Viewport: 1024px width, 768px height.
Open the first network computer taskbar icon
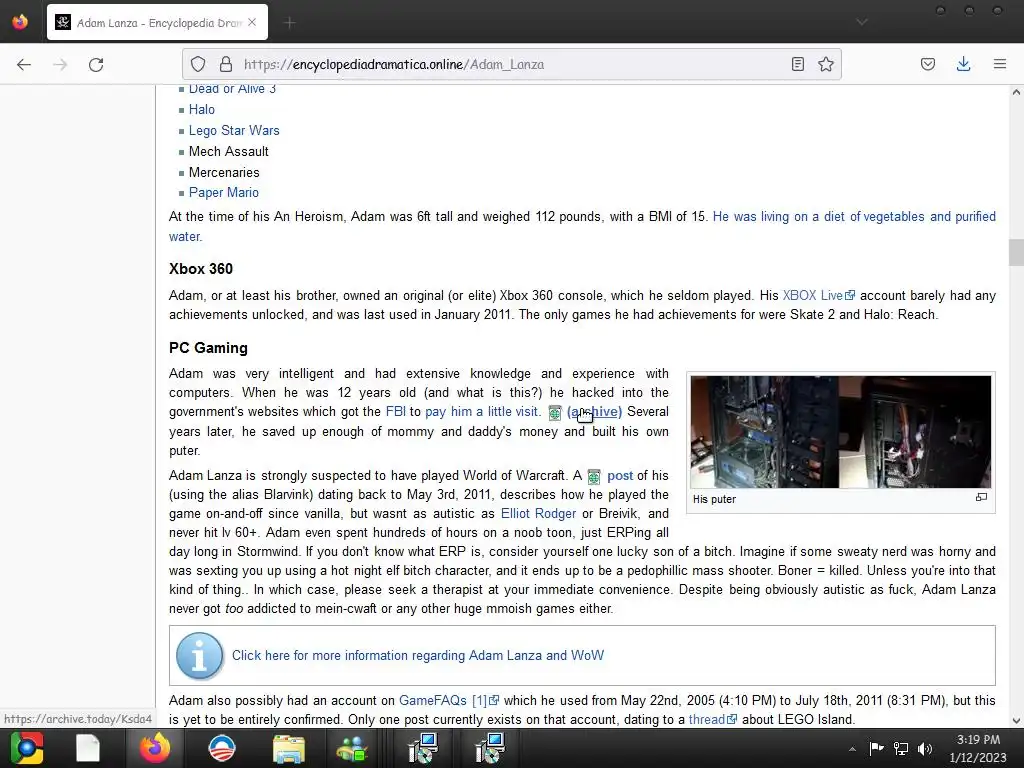(423, 748)
